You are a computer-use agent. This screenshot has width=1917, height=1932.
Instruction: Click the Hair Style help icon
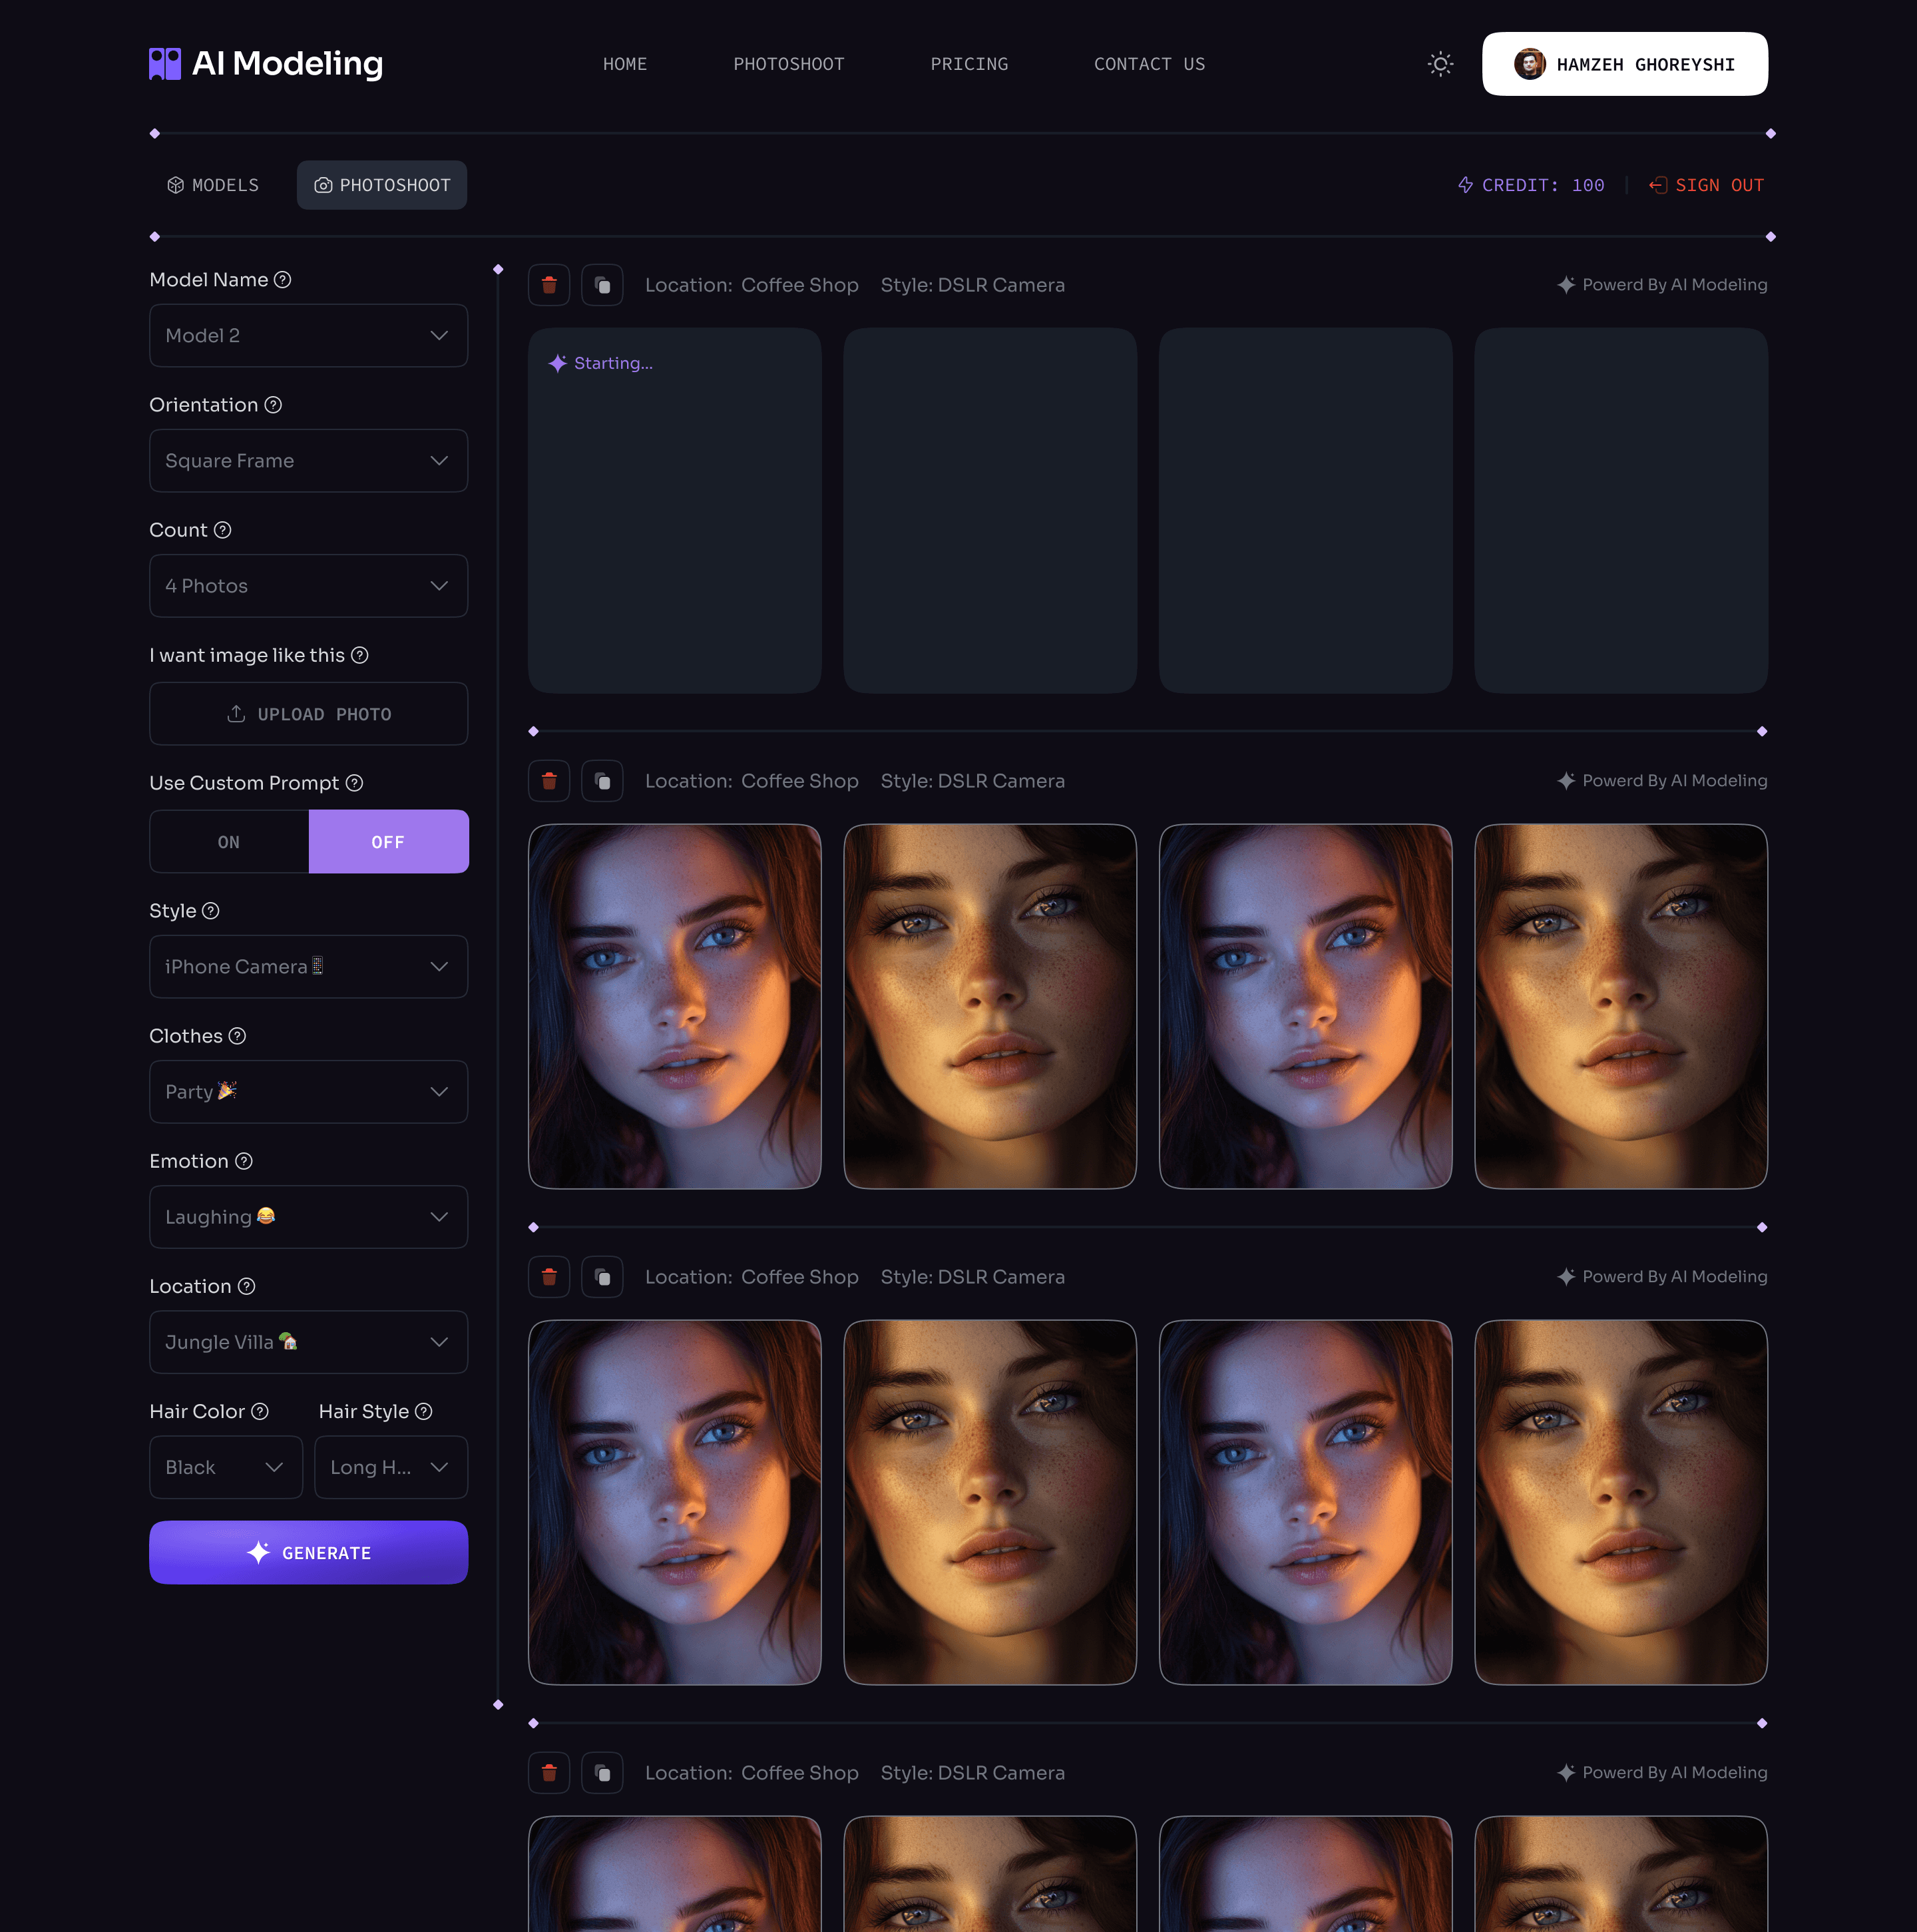[x=424, y=1411]
